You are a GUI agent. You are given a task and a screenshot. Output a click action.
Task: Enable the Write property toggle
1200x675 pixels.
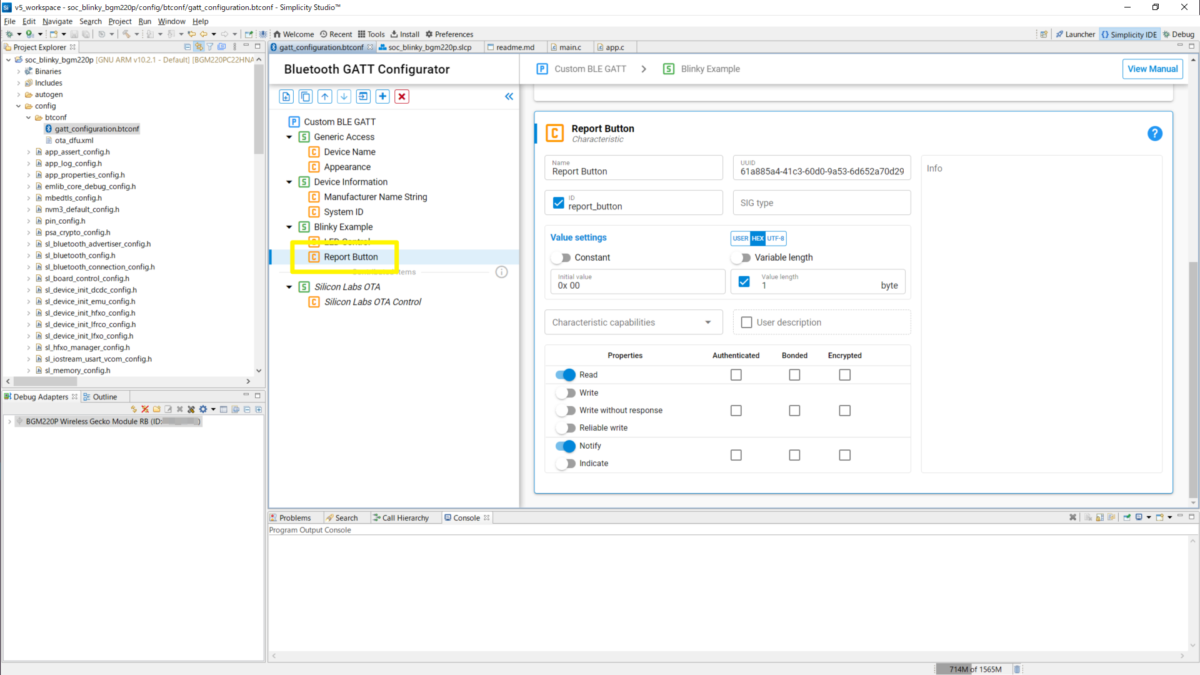click(565, 393)
